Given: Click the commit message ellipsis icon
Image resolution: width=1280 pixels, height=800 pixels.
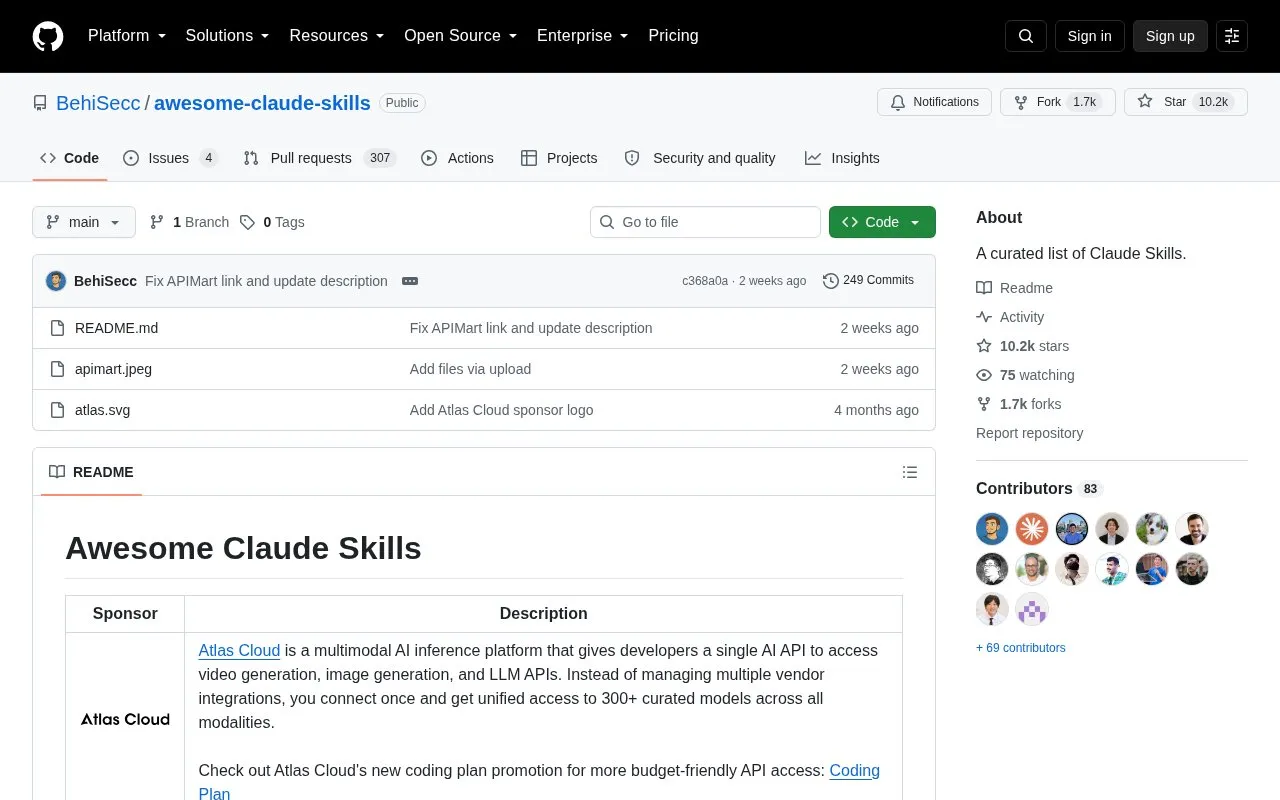Looking at the screenshot, I should click(x=410, y=281).
